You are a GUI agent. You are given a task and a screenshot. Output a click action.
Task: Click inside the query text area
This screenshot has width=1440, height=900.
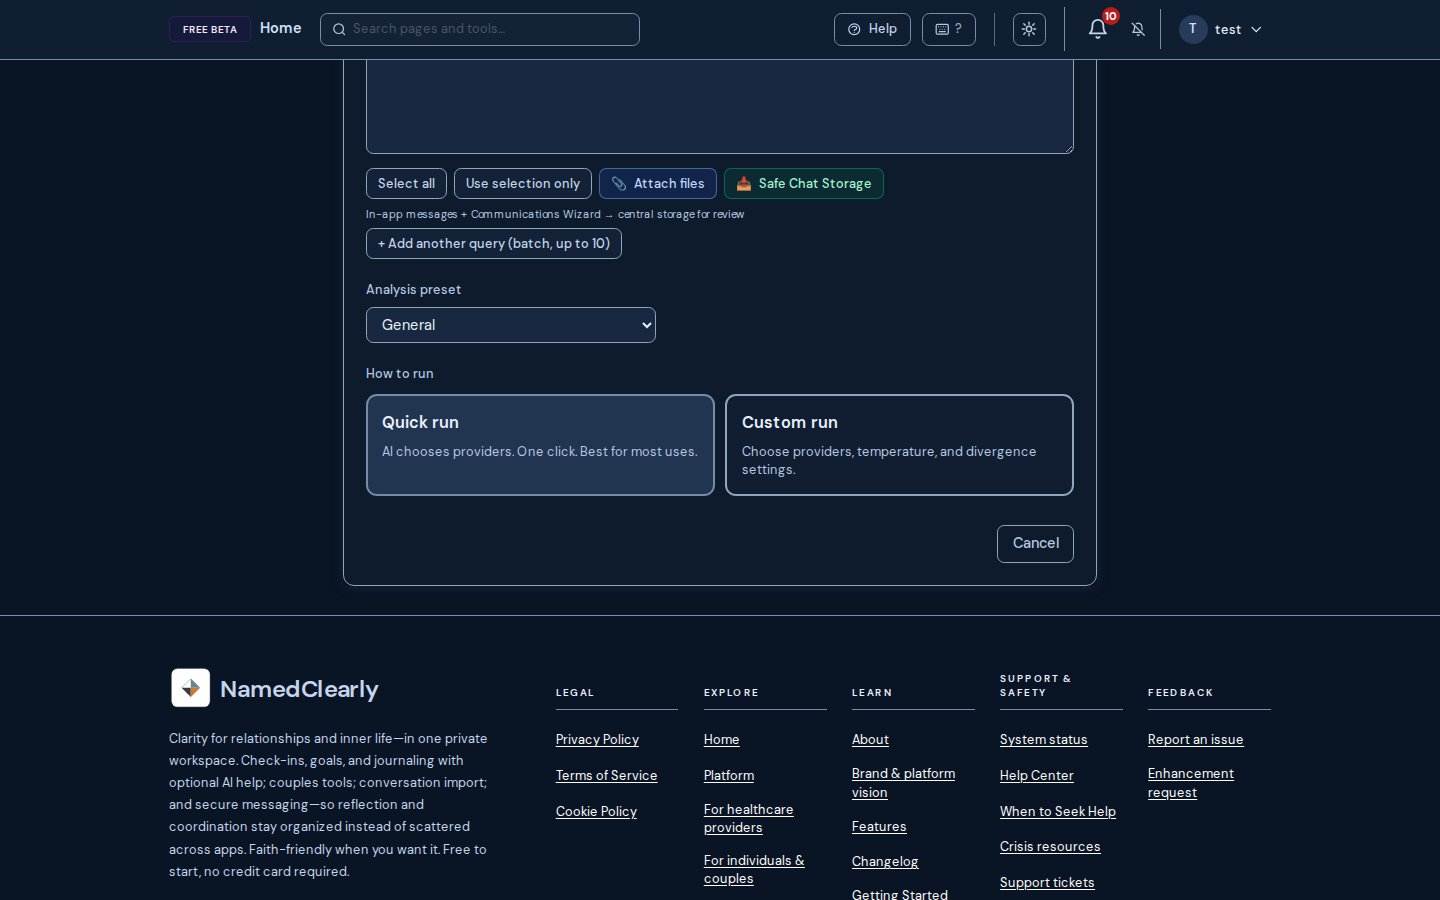720,106
